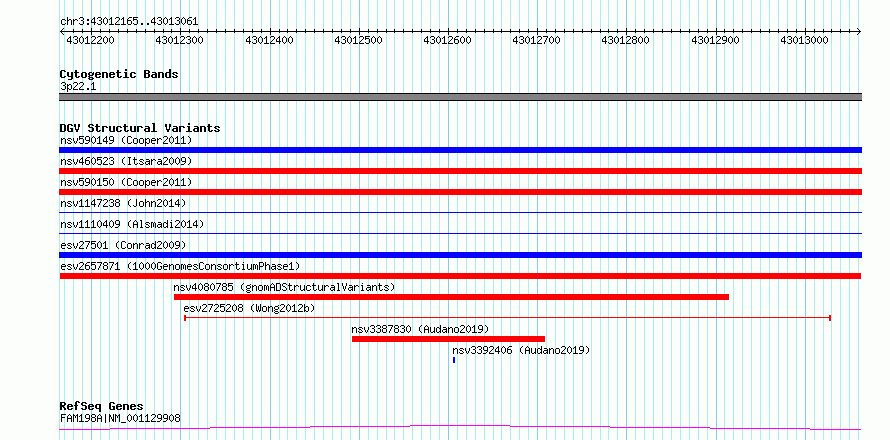Click the nsv3387830 (Audano2019) red bar
The height and width of the screenshot is (440, 890).
[448, 339]
